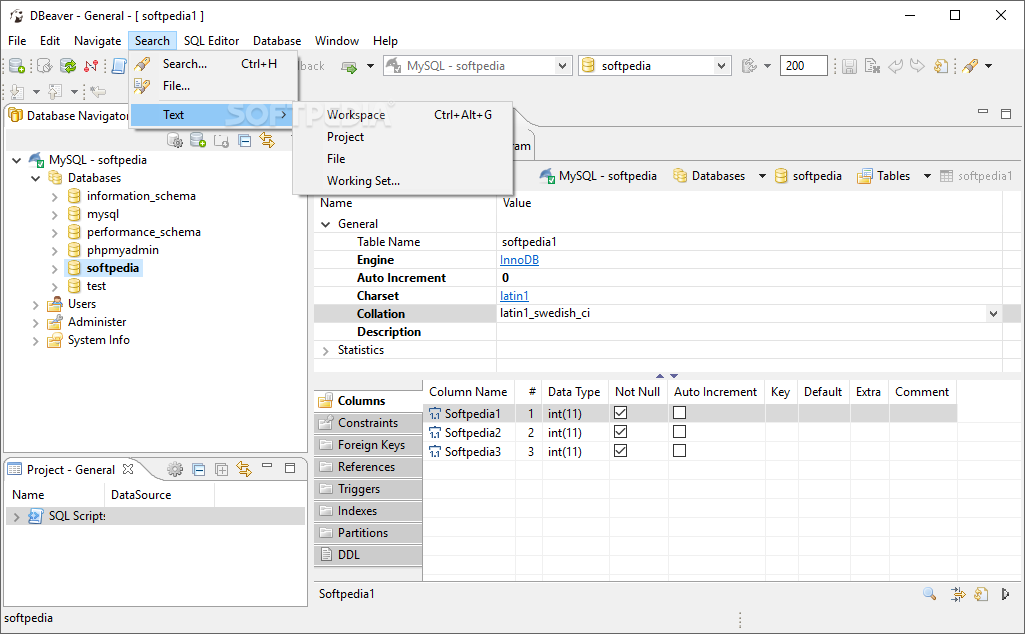This screenshot has height=634, width=1025.
Task: Collapse the General properties group
Action: tap(326, 224)
